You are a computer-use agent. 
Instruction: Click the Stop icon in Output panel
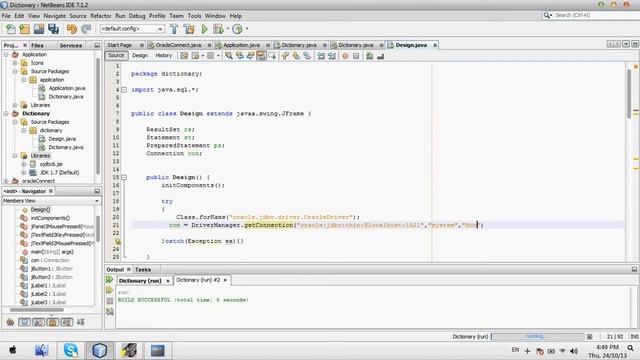[x=109, y=301]
